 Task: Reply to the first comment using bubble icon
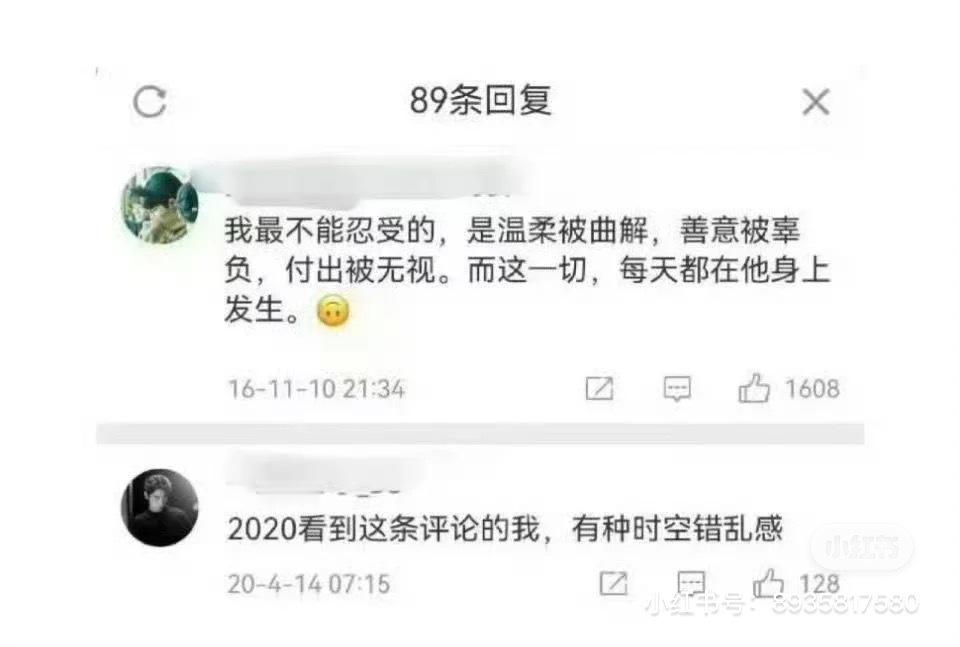(677, 388)
